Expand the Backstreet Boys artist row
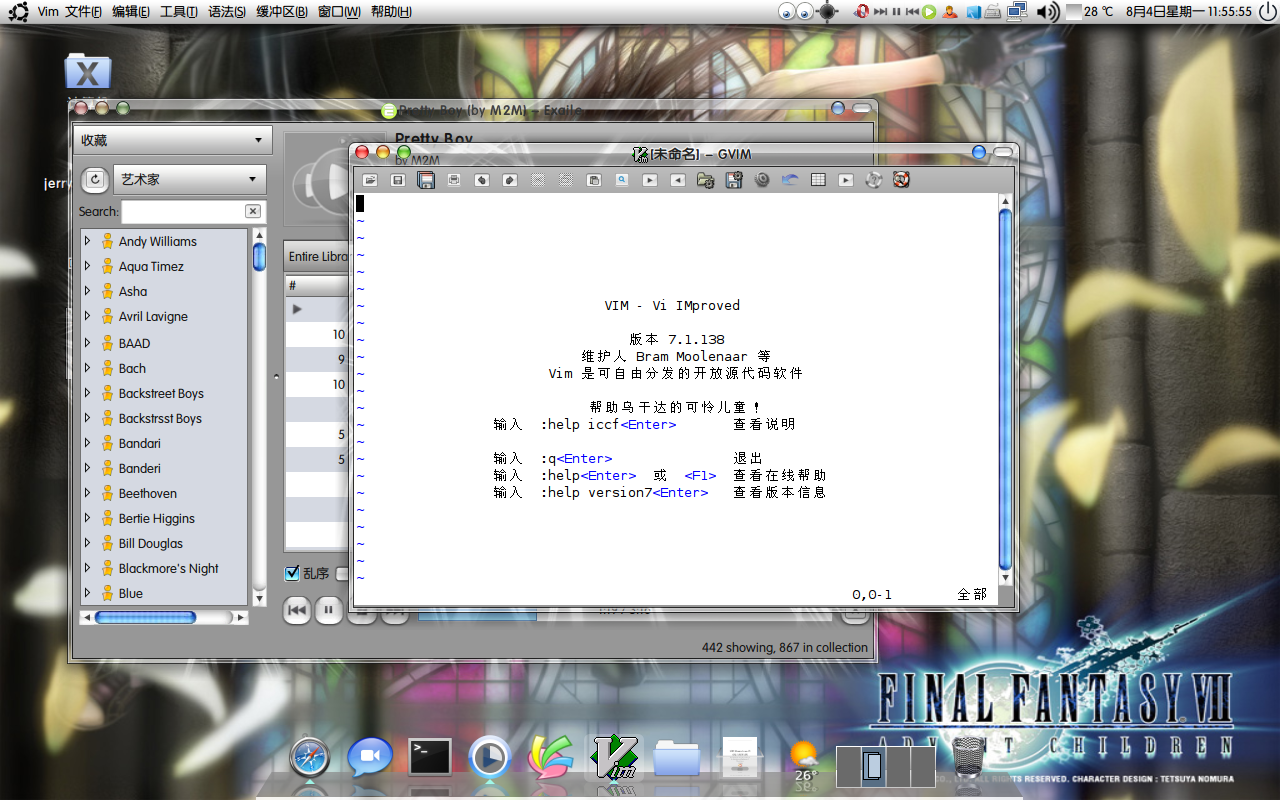Viewport: 1280px width, 800px height. tap(87, 393)
